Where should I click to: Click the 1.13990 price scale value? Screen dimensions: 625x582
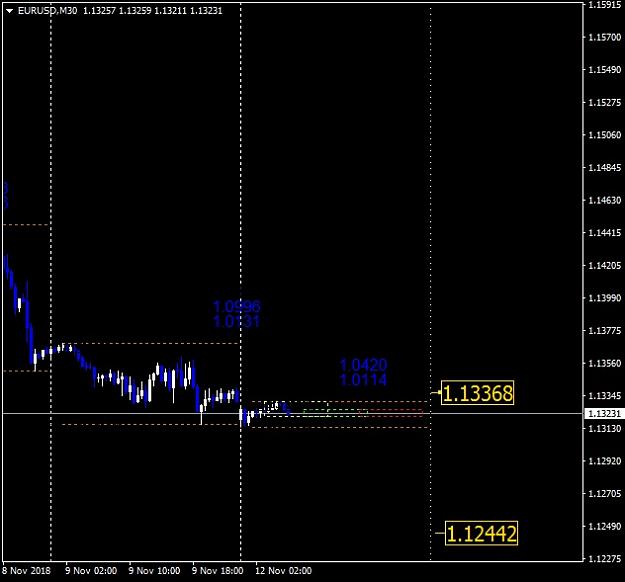605,298
